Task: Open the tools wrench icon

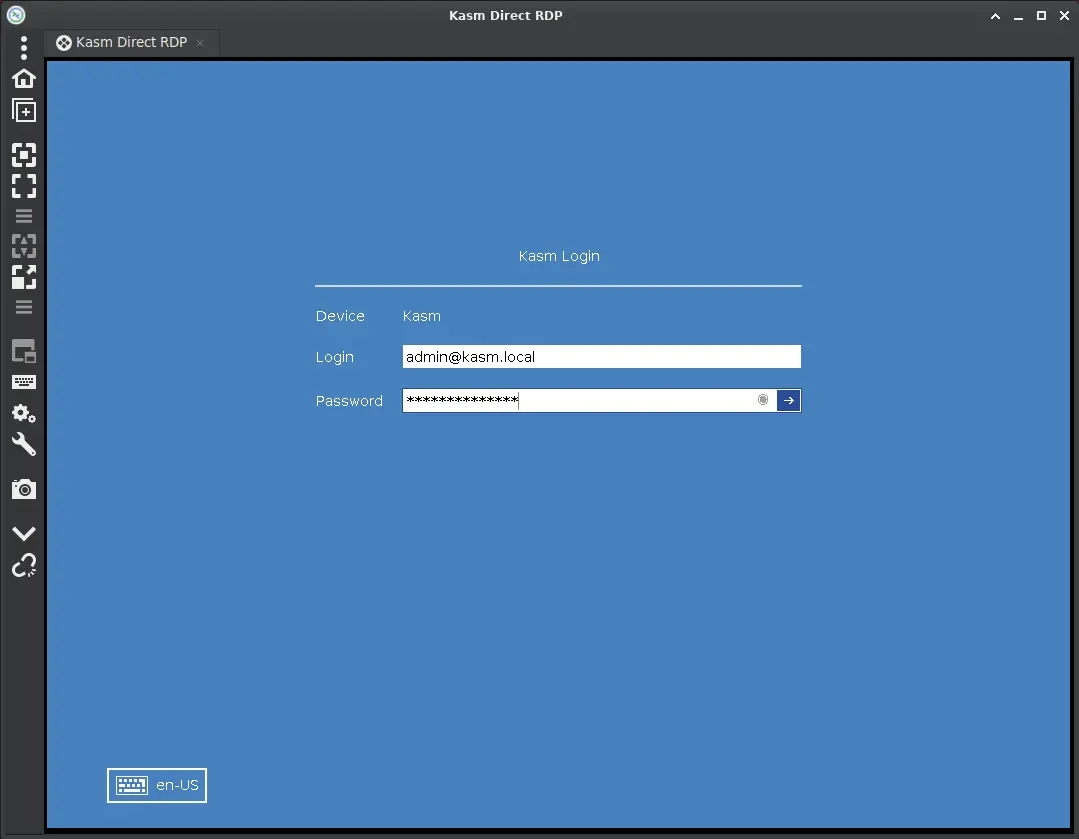Action: pos(24,444)
